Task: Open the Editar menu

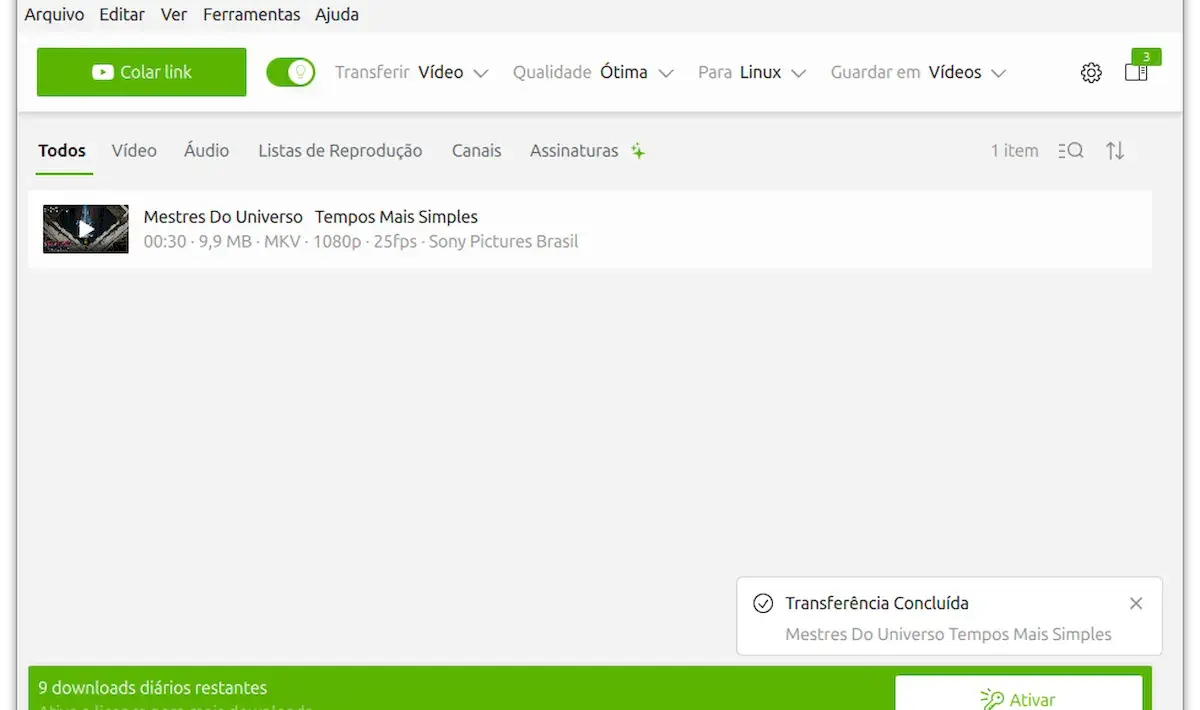Action: point(122,14)
